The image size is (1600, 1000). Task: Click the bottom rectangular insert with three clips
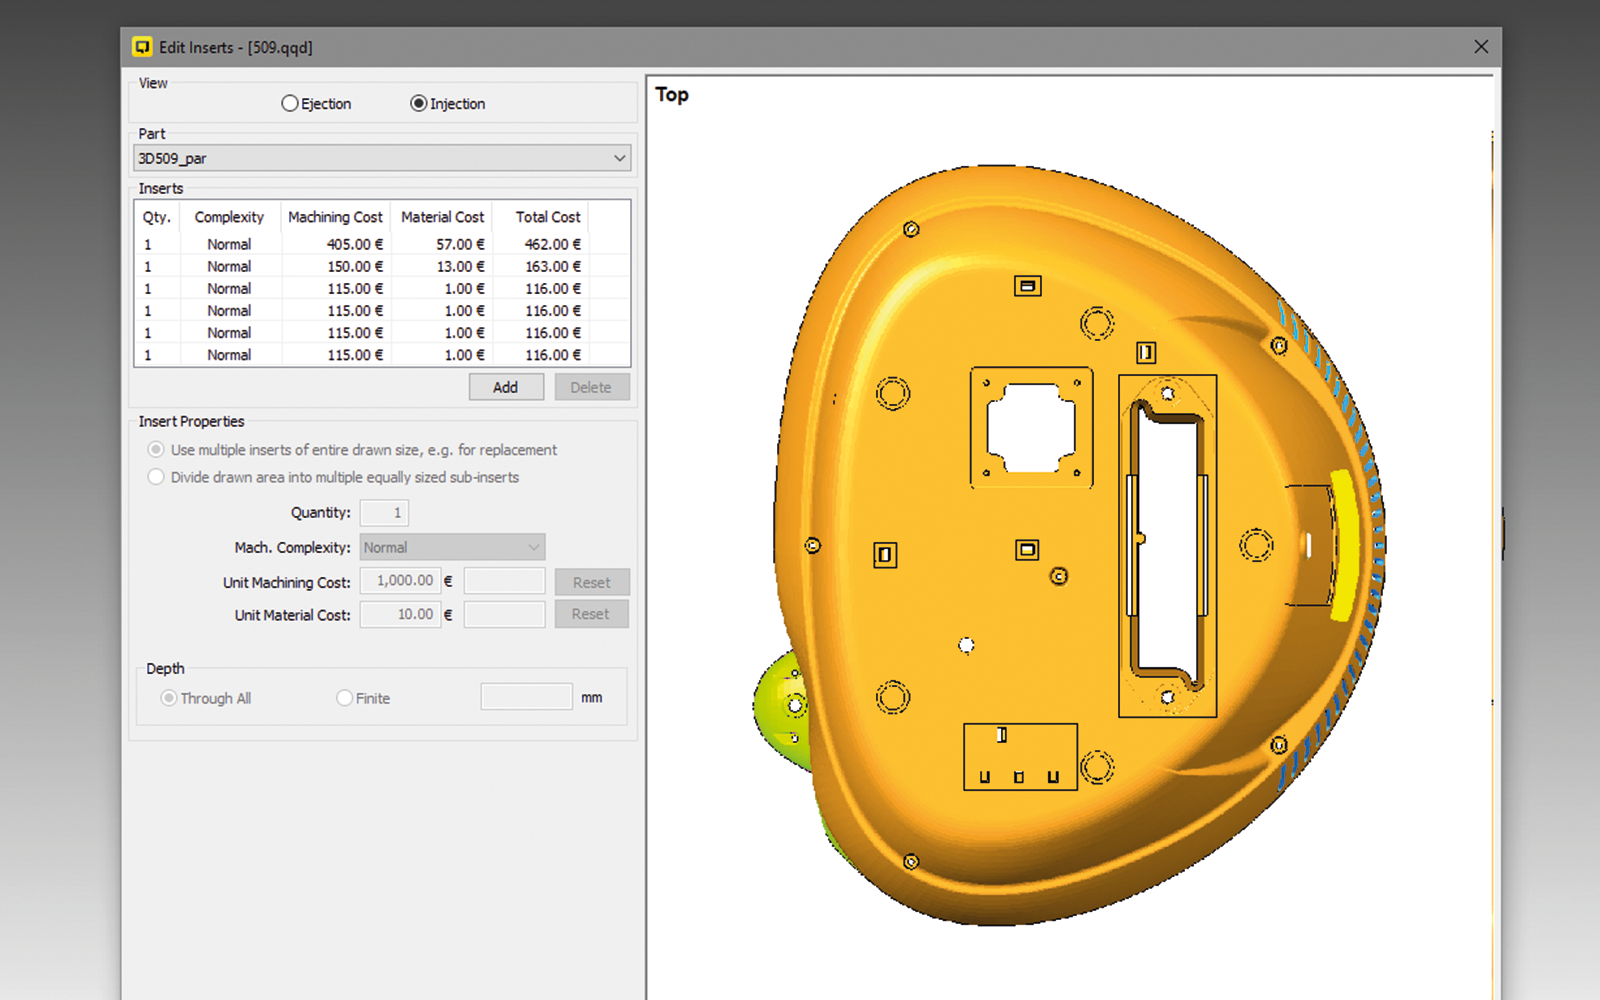coord(1020,757)
